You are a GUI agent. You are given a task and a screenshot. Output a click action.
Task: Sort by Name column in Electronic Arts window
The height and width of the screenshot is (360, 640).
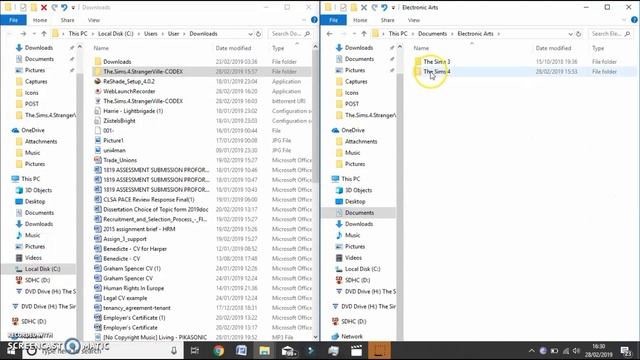[421, 48]
